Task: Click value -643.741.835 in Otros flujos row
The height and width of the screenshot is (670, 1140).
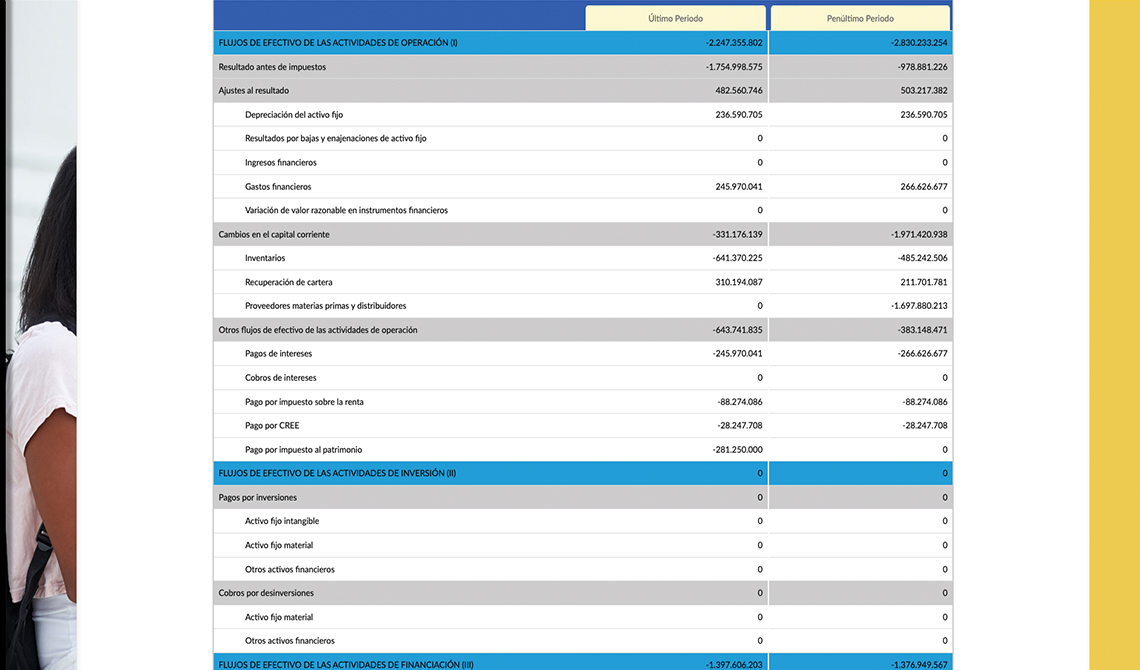Action: click(738, 330)
